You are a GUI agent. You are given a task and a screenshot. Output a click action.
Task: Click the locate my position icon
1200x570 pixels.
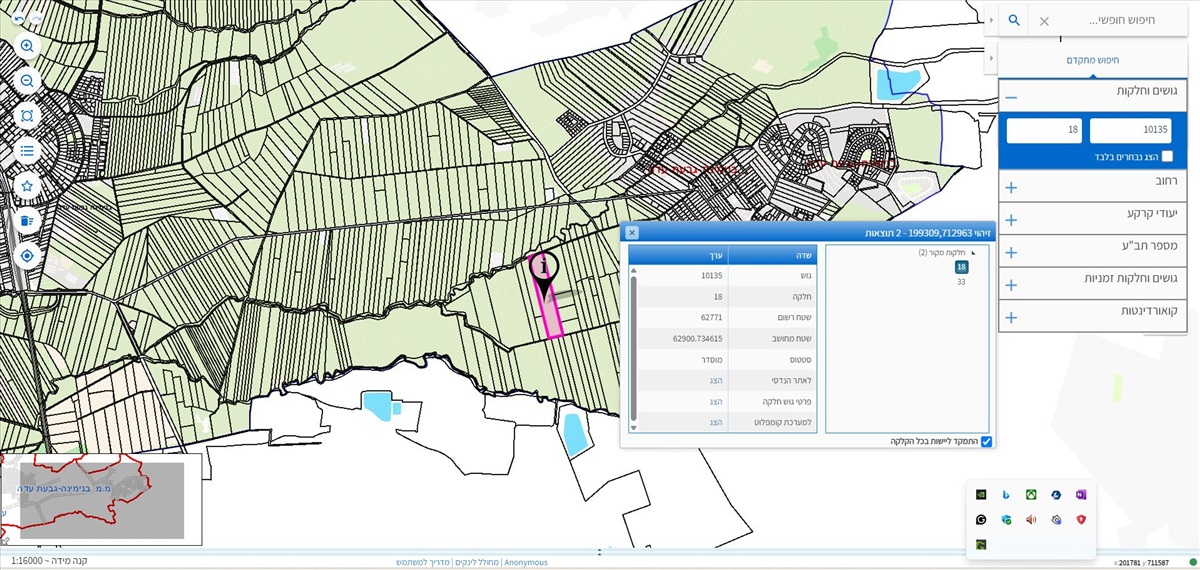(27, 256)
